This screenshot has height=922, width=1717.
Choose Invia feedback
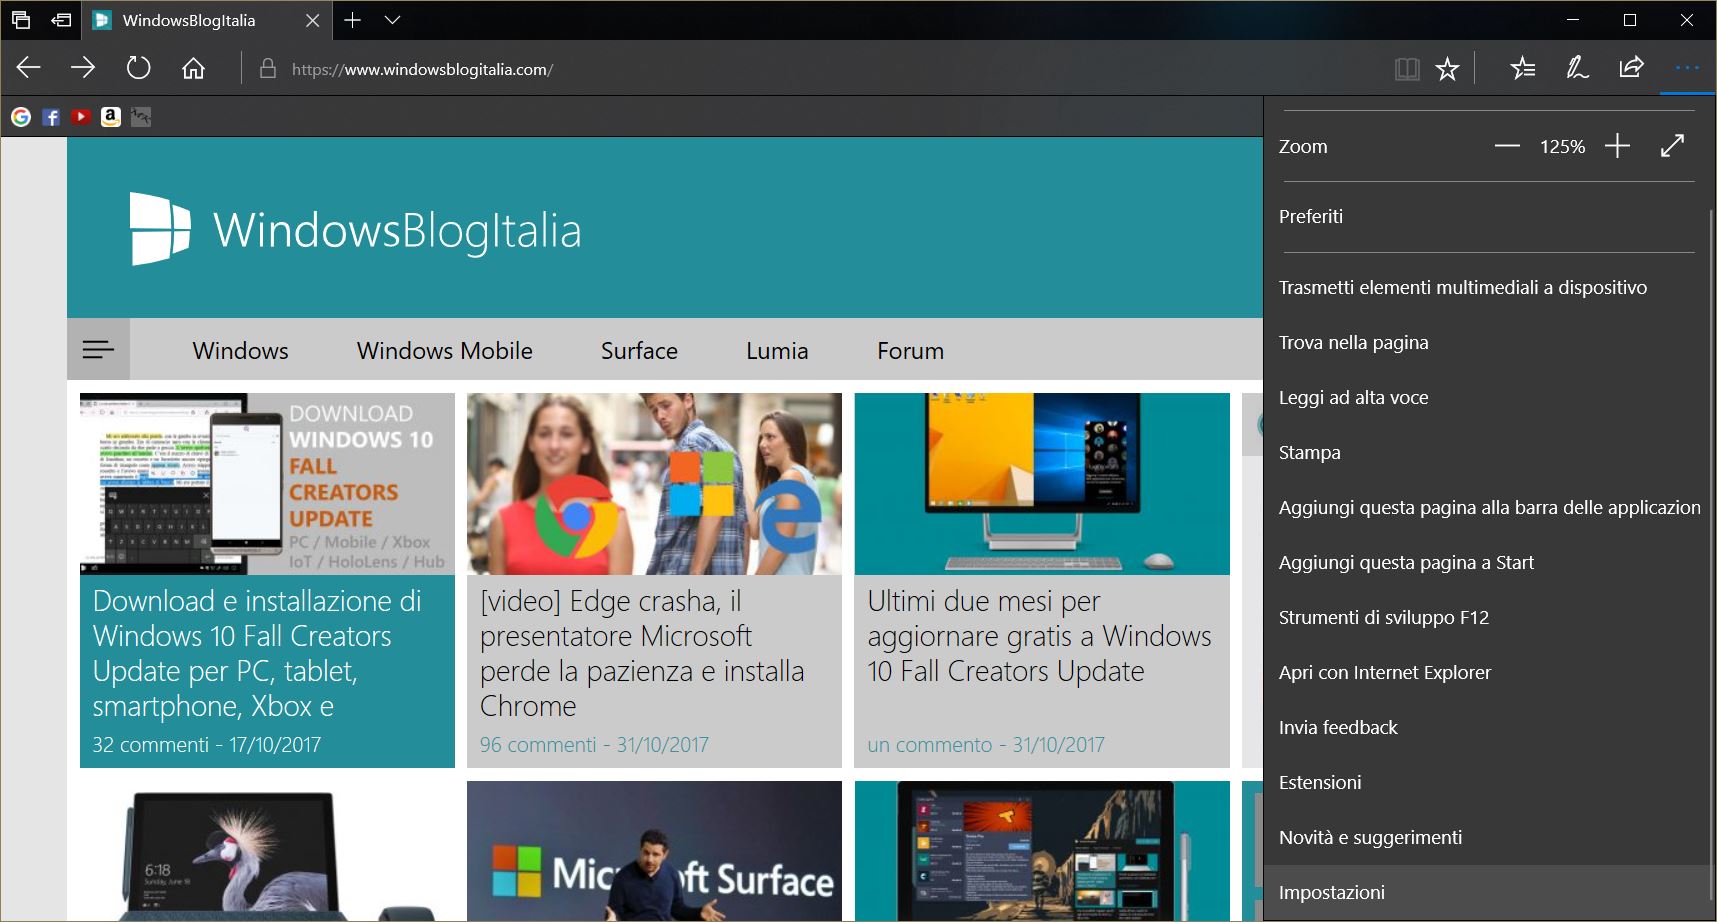pos(1488,727)
